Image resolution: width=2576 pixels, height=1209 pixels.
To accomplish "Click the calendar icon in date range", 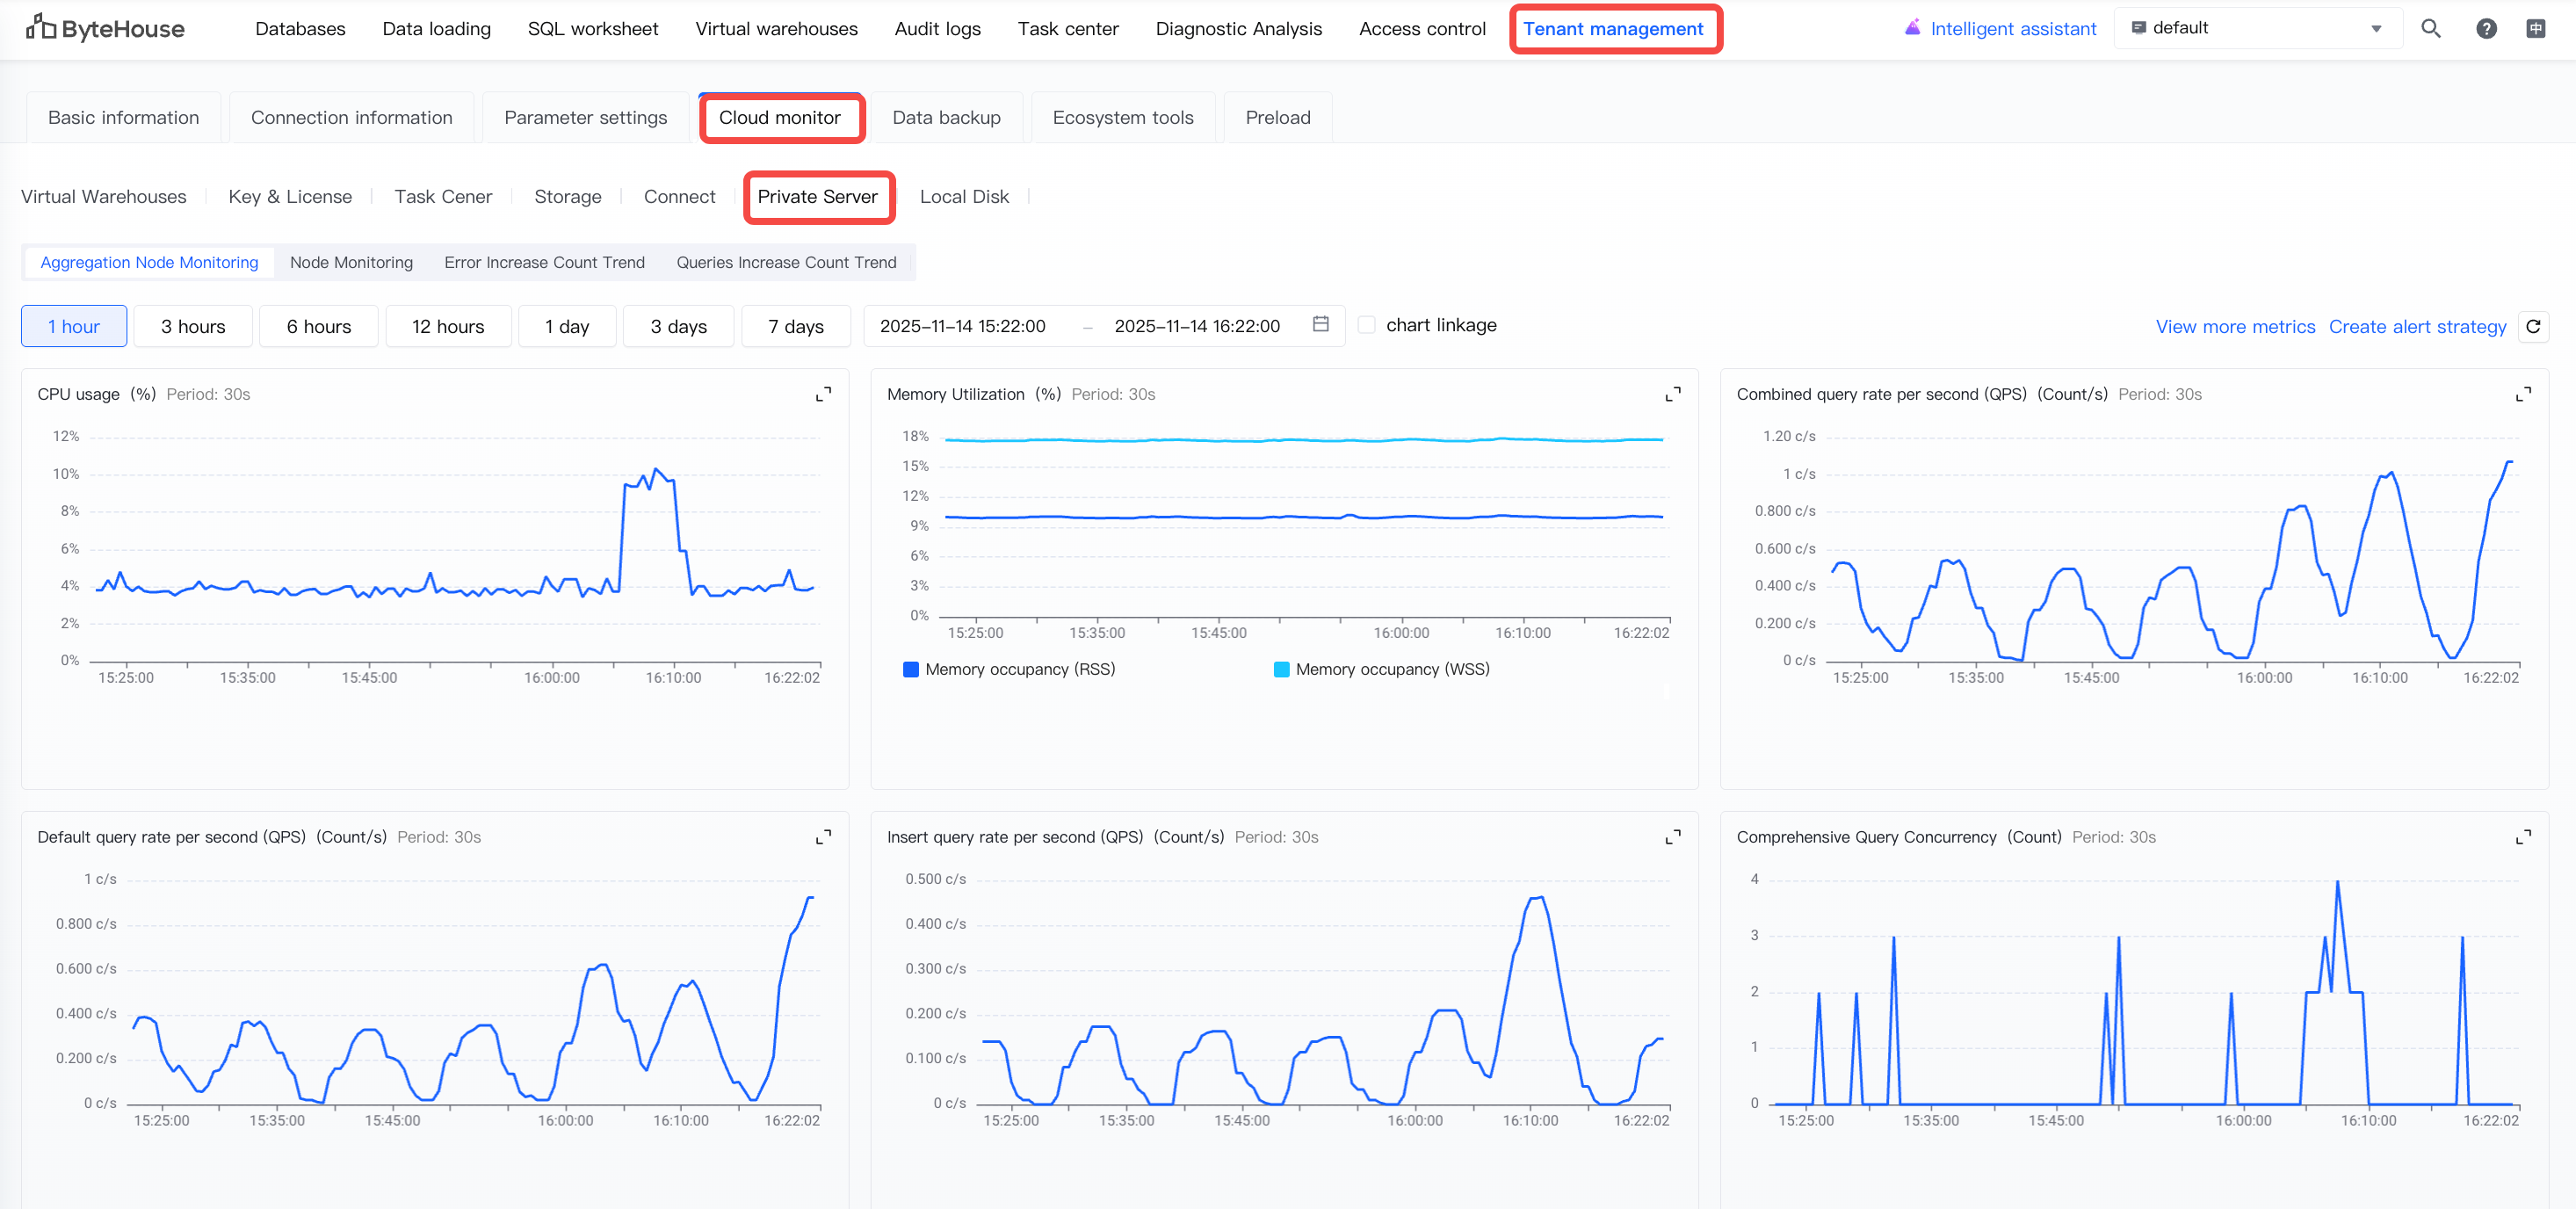I will click(1320, 324).
